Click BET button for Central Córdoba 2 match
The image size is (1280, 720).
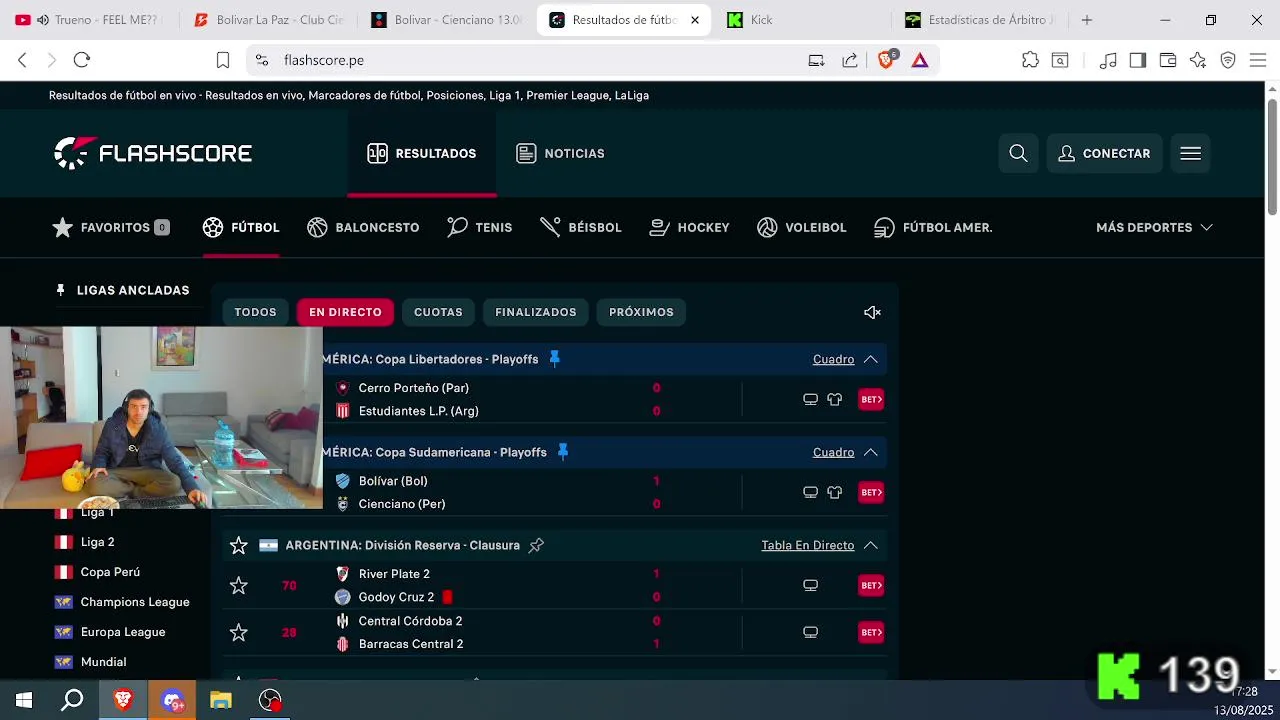871,632
